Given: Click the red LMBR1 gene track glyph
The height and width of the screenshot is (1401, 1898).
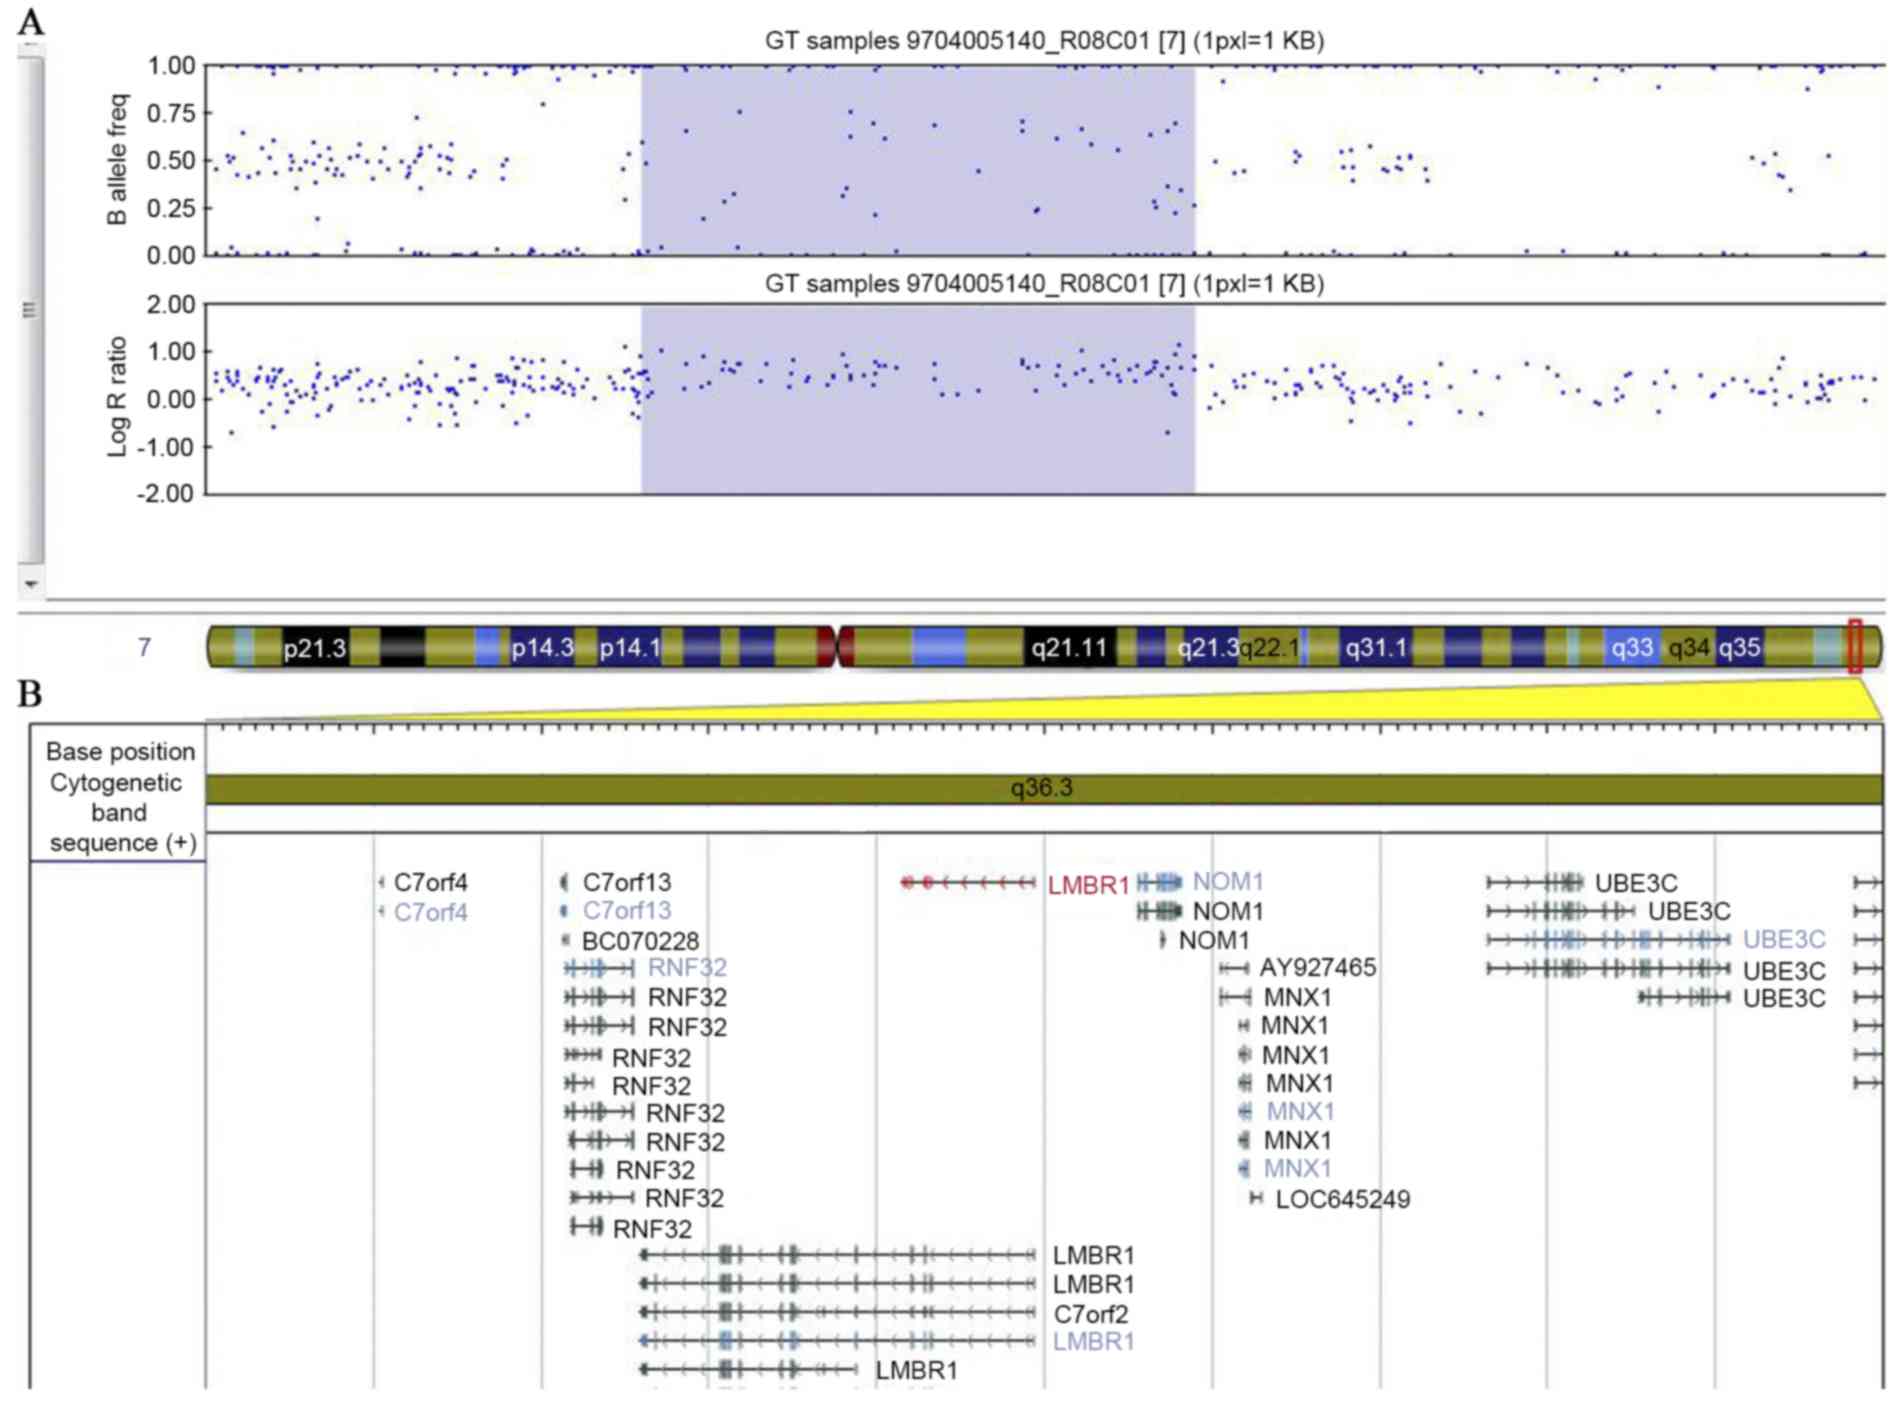Looking at the screenshot, I should [x=967, y=883].
